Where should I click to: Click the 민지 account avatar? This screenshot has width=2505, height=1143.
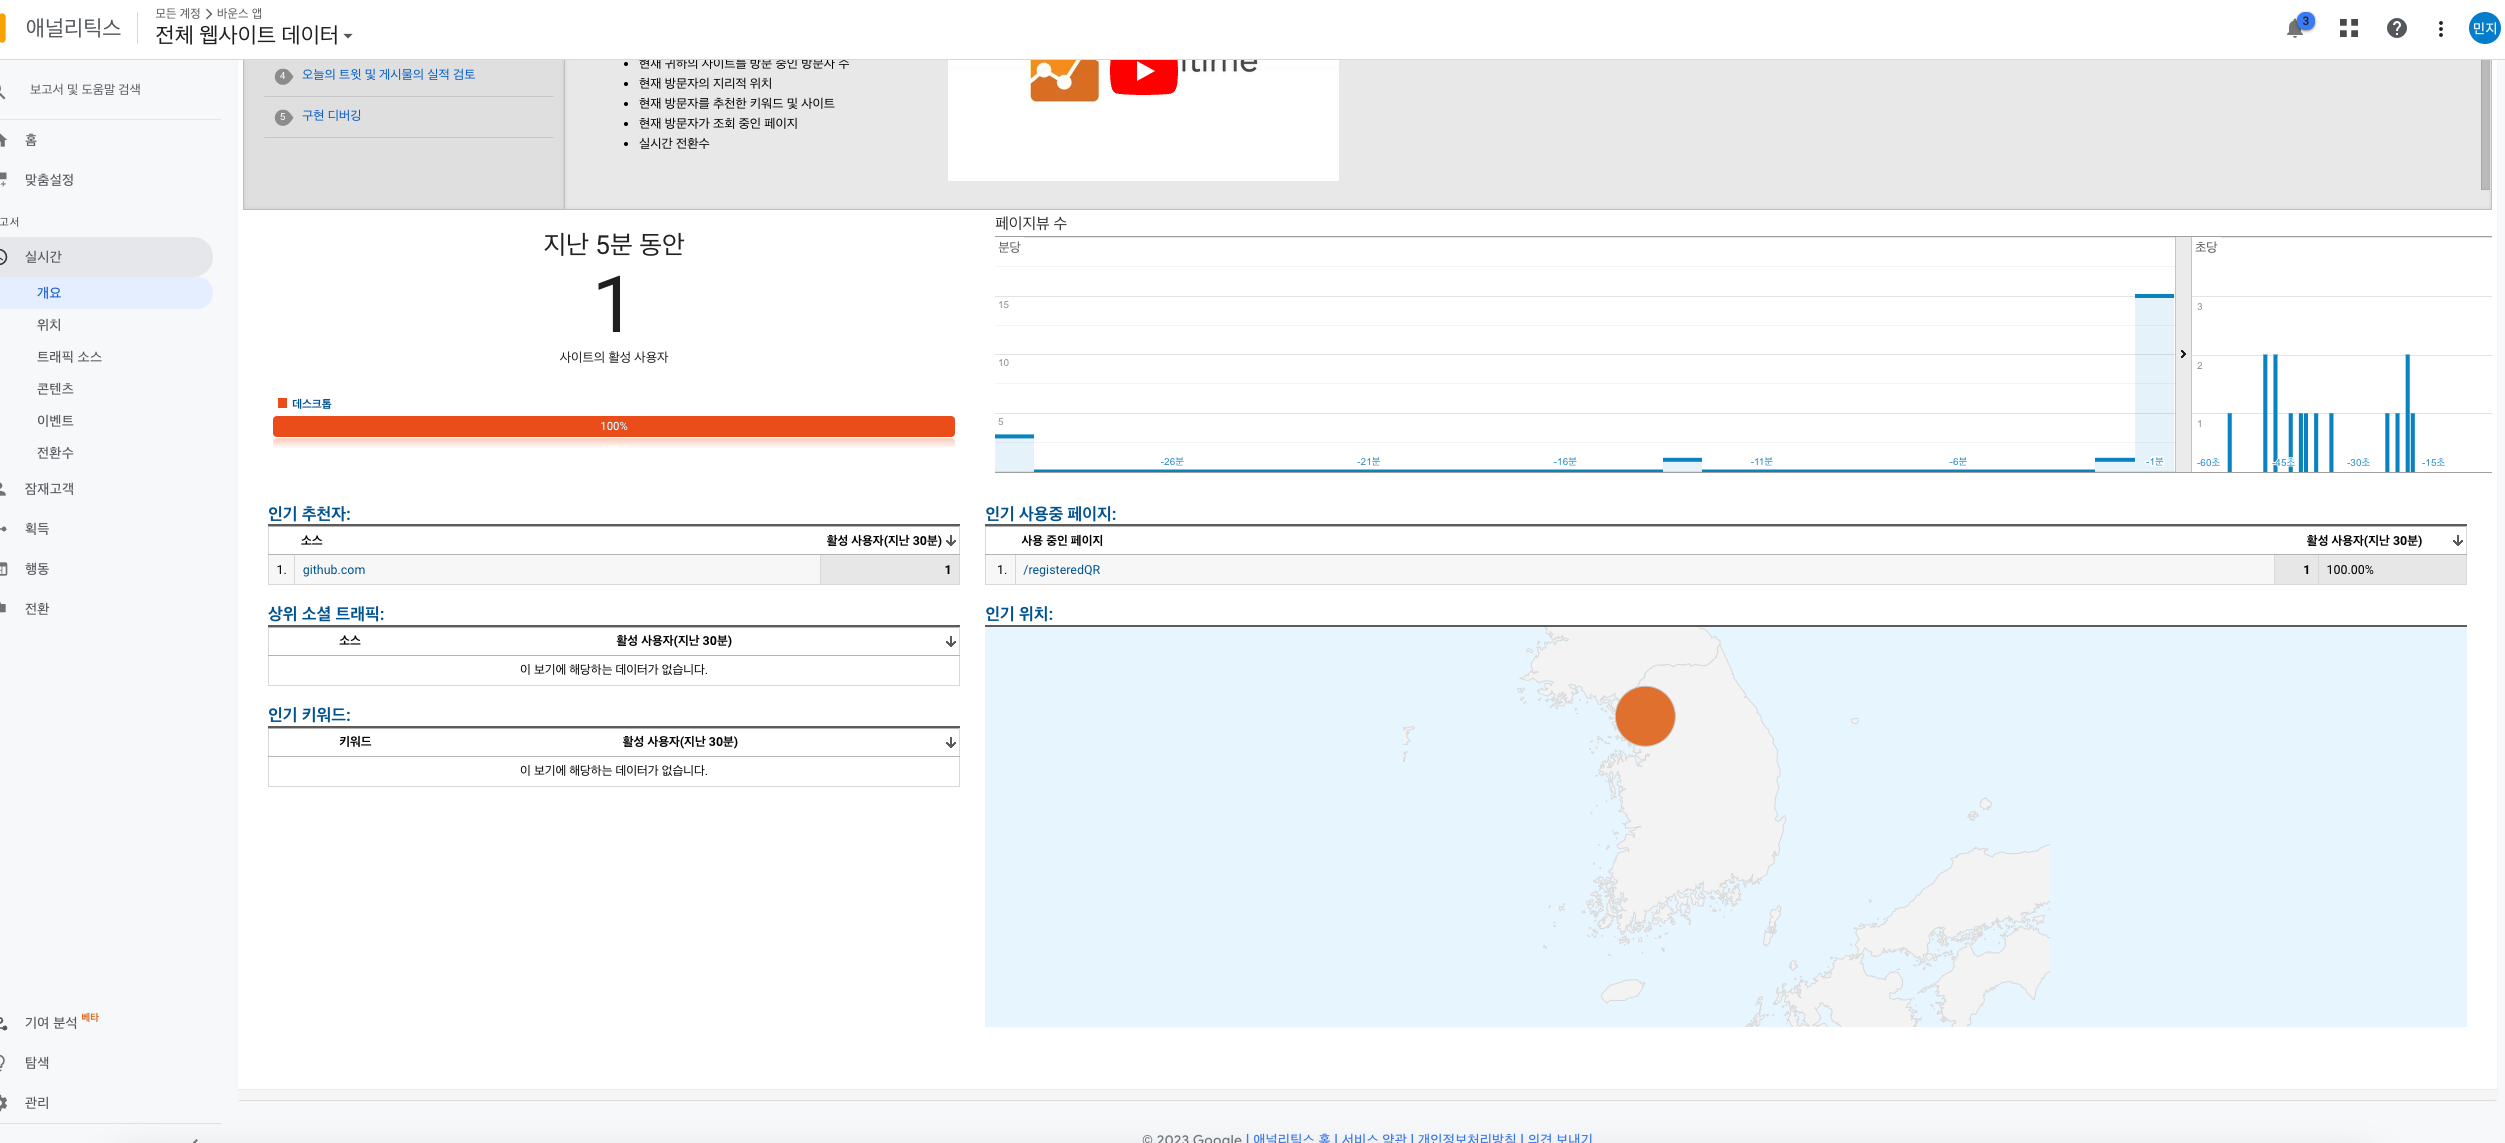pyautogui.click(x=2484, y=29)
